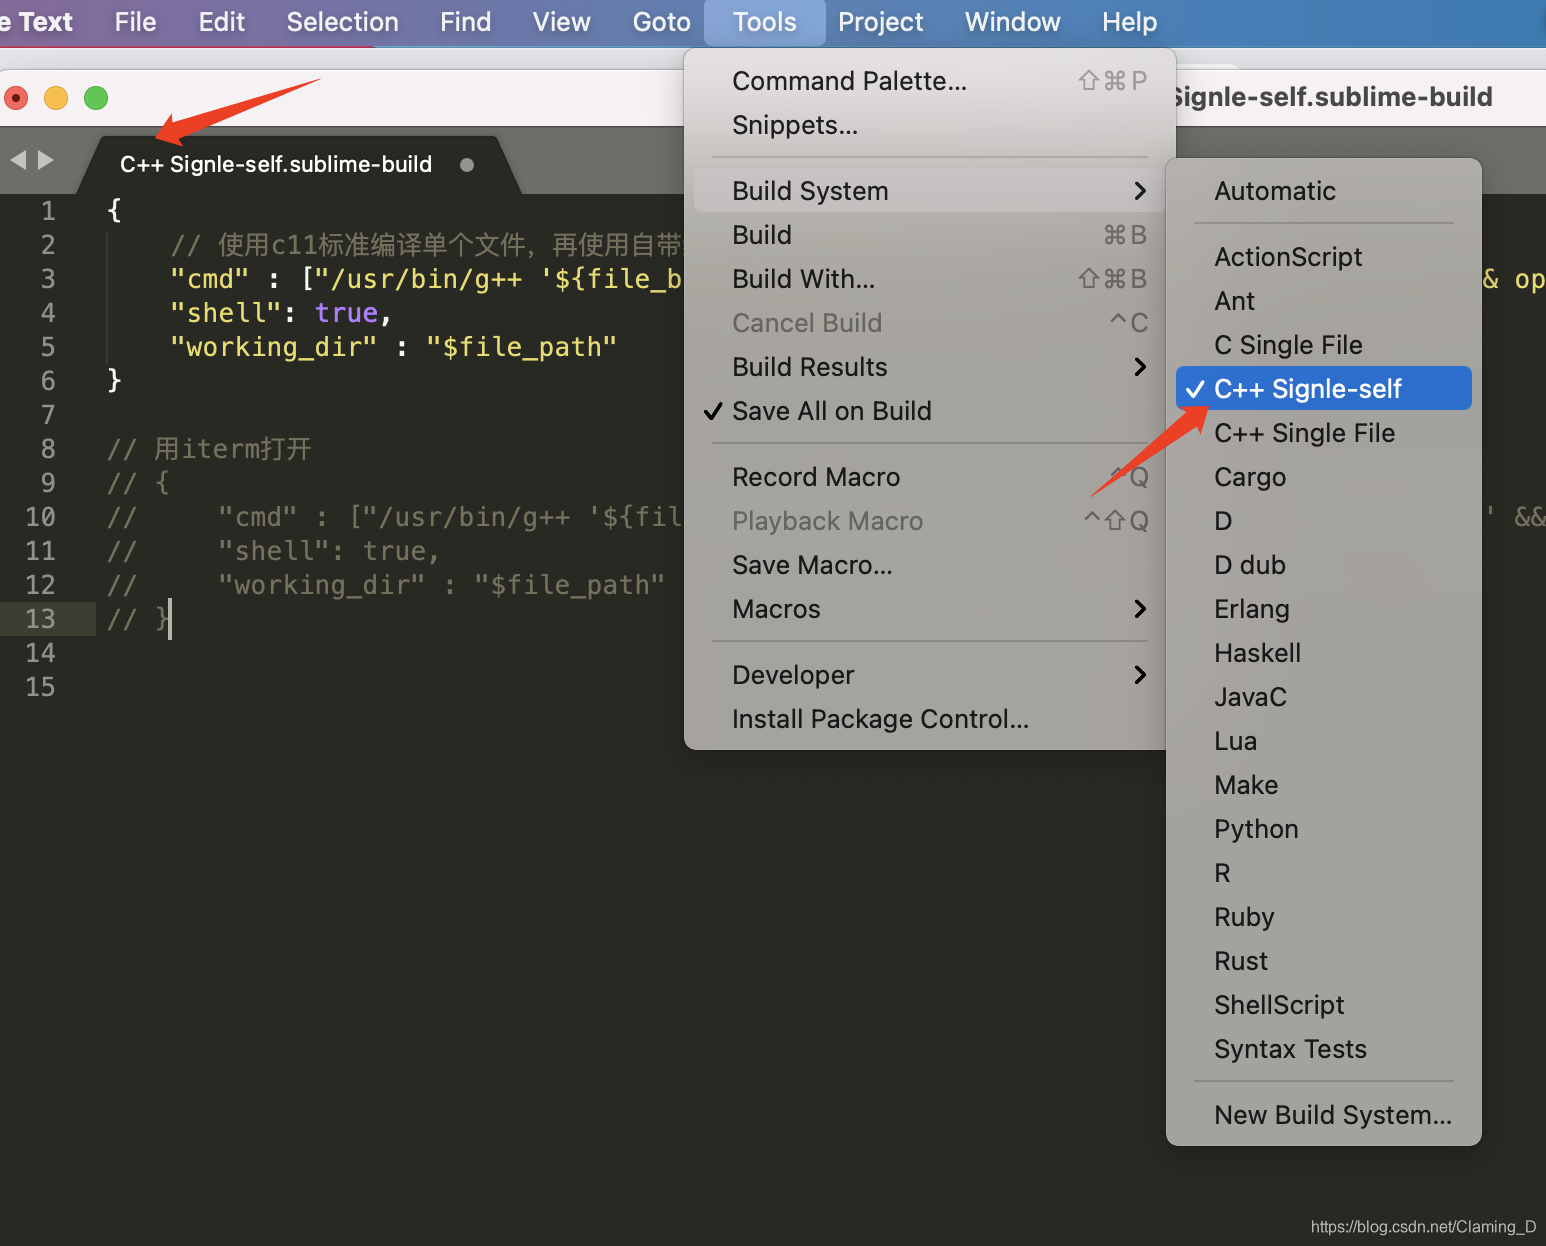Expand the Build Results submenu
The image size is (1546, 1246).
929,367
